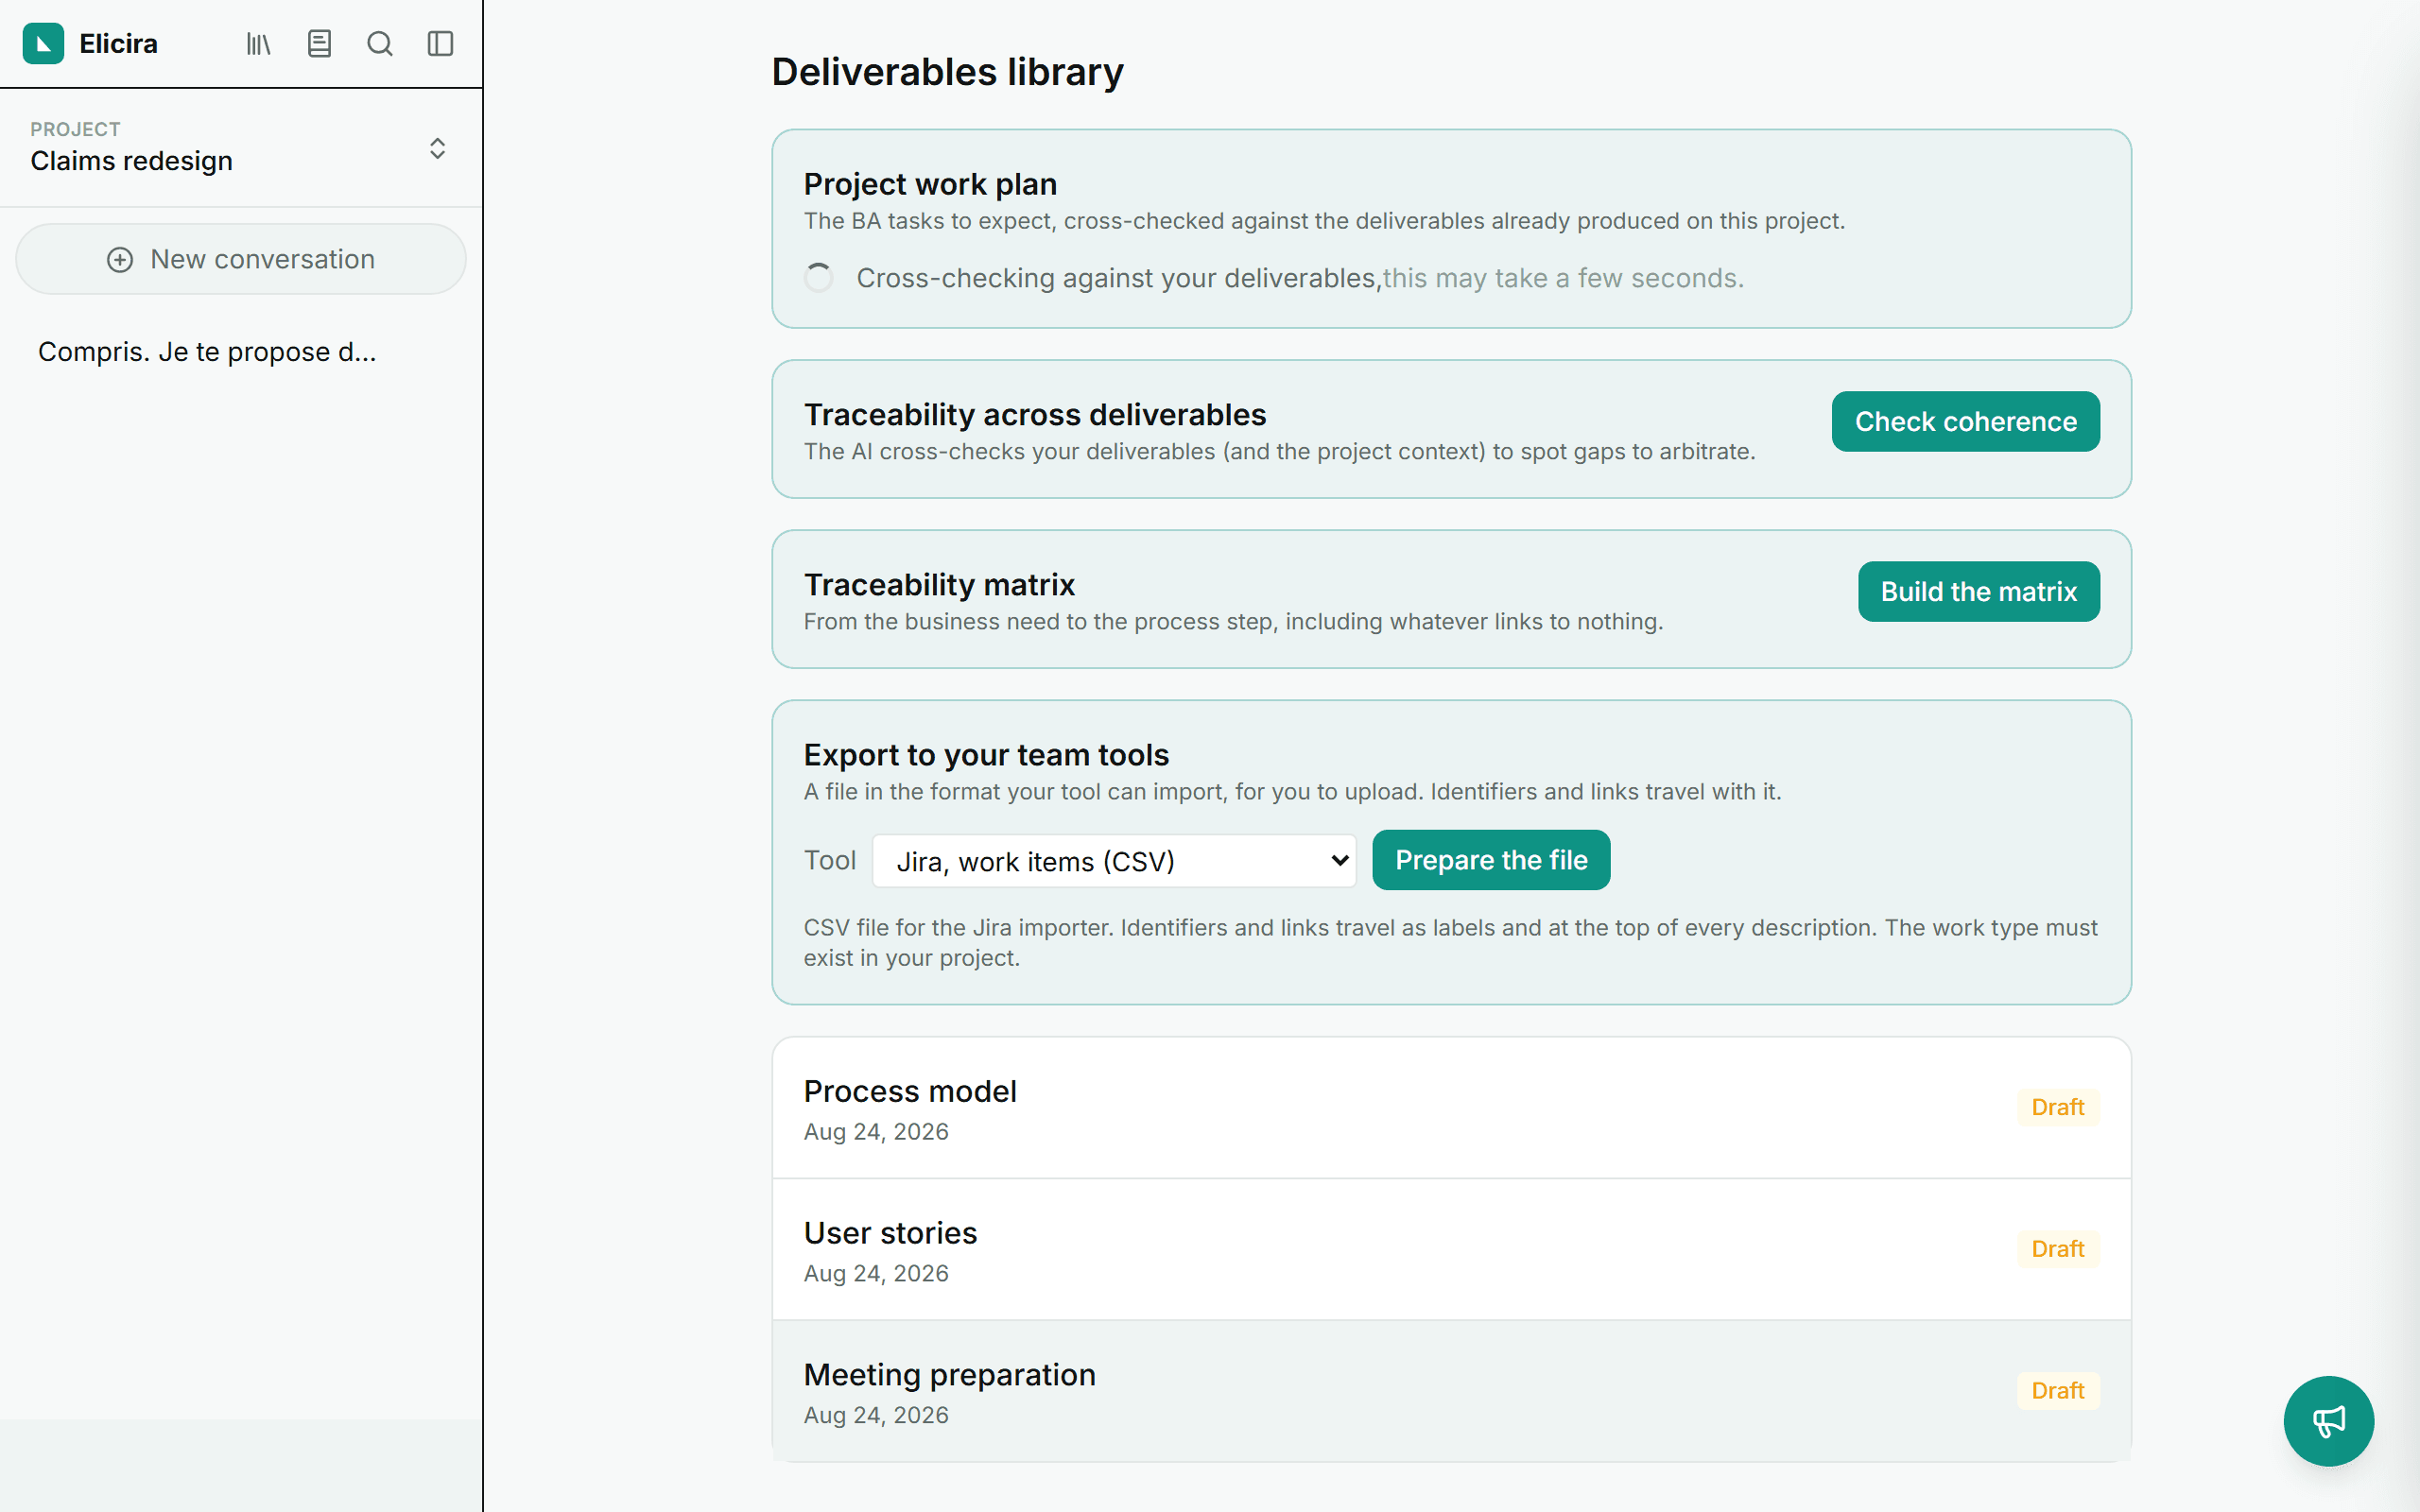Open conversation 'Compris. Je te propose d...'
Image resolution: width=2420 pixels, height=1512 pixels.
pos(207,352)
